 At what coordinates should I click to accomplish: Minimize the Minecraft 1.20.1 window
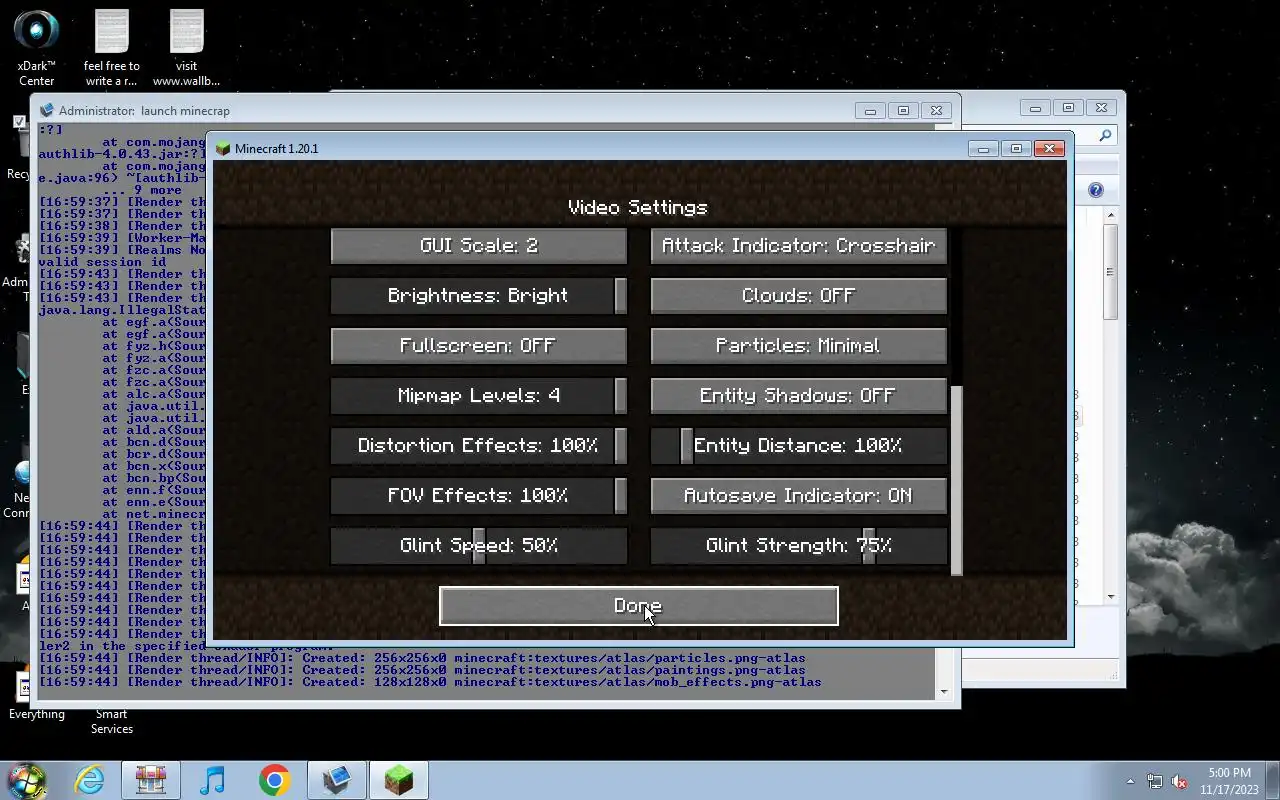984,148
